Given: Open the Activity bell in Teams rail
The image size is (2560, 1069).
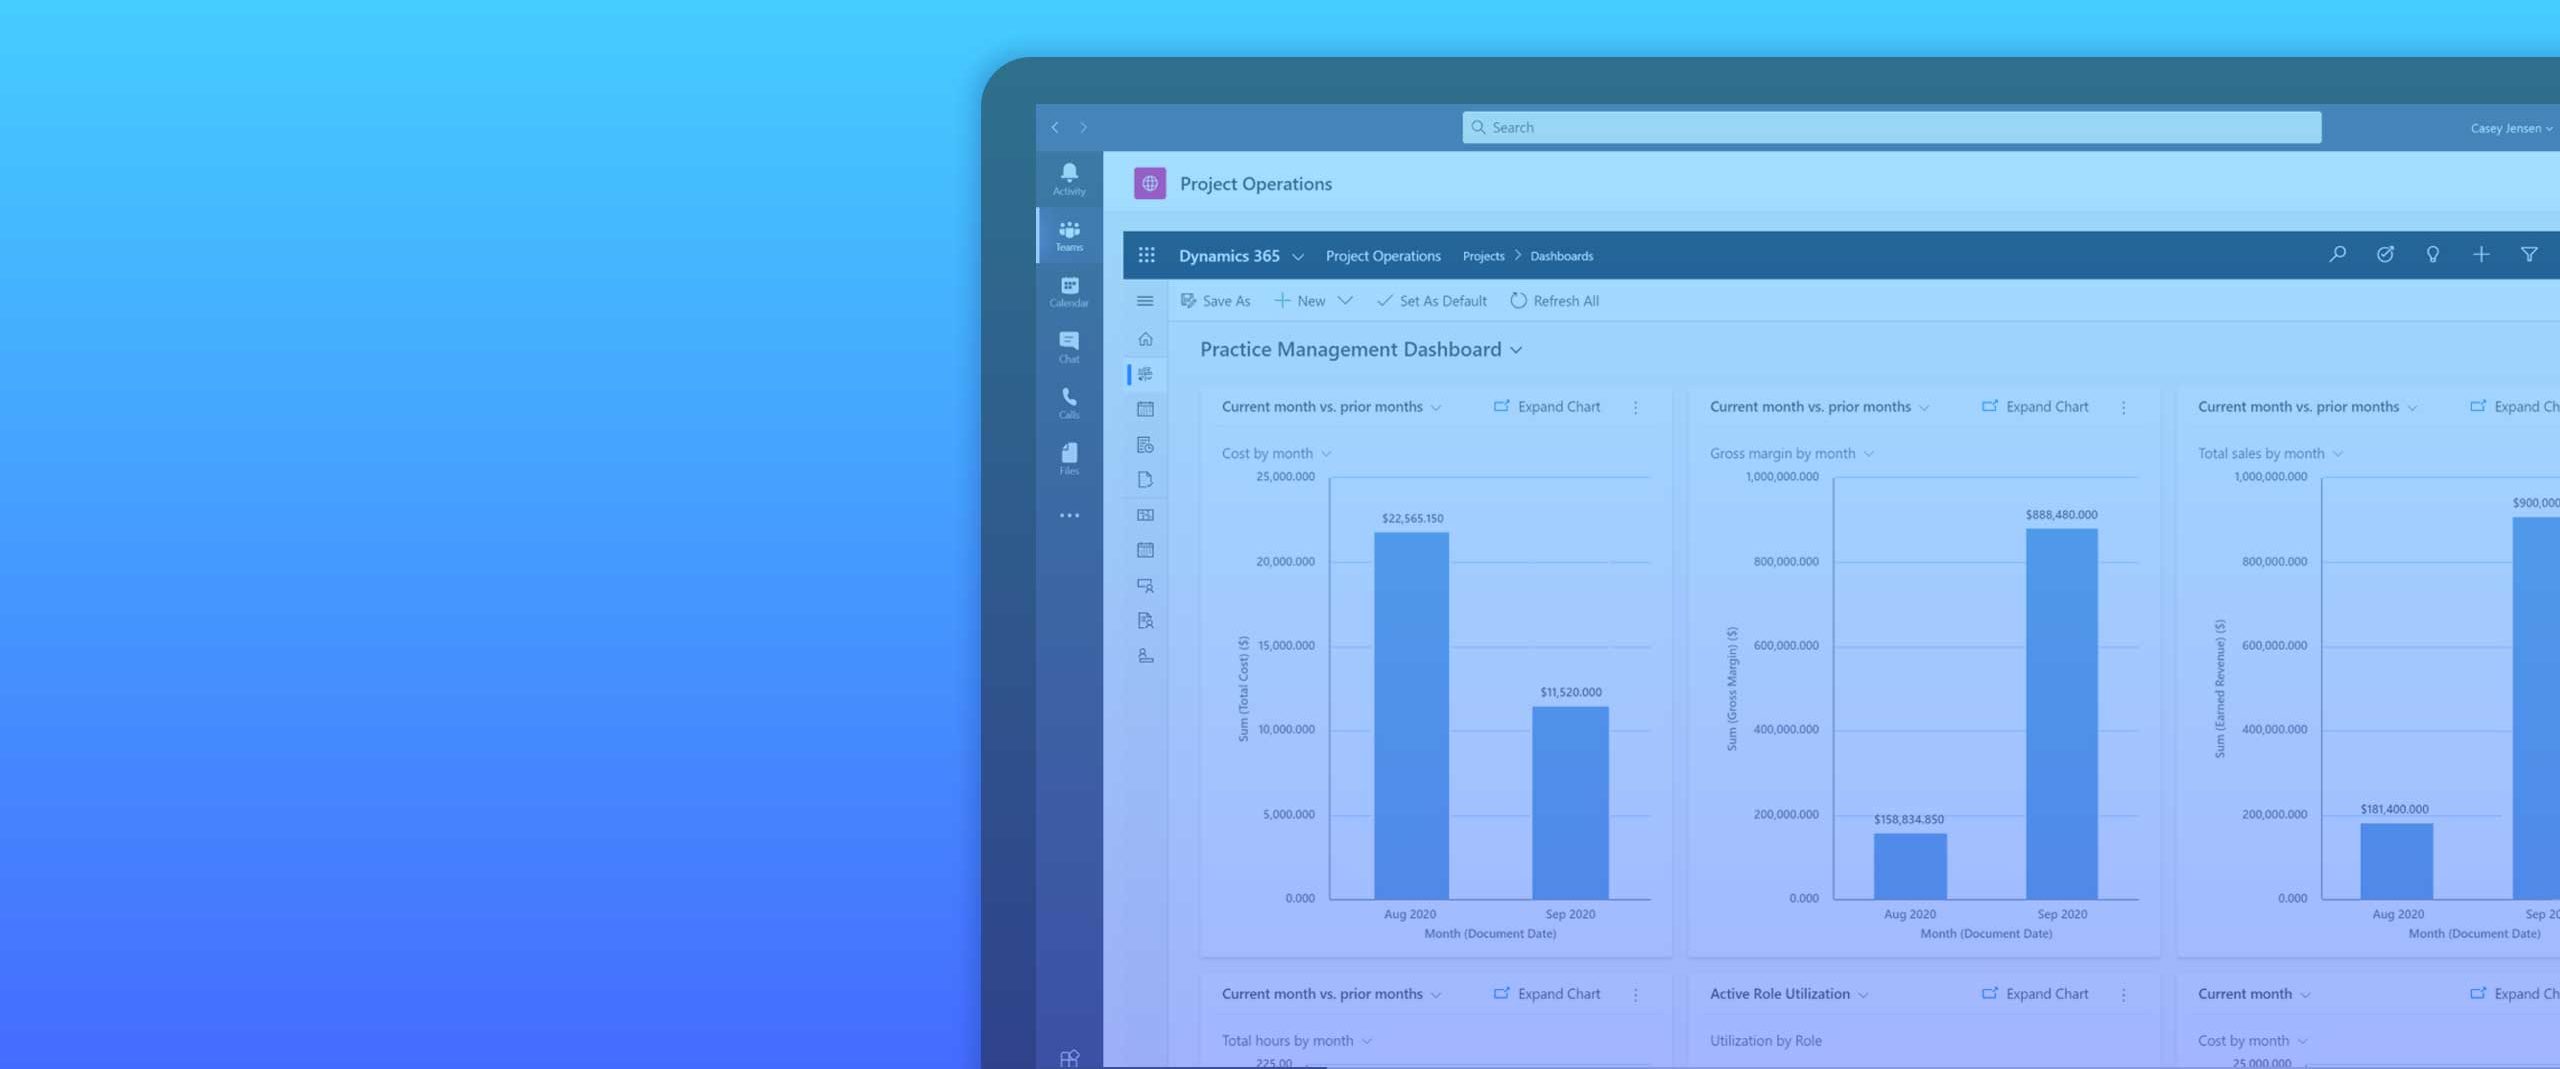Looking at the screenshot, I should pyautogui.click(x=1069, y=179).
